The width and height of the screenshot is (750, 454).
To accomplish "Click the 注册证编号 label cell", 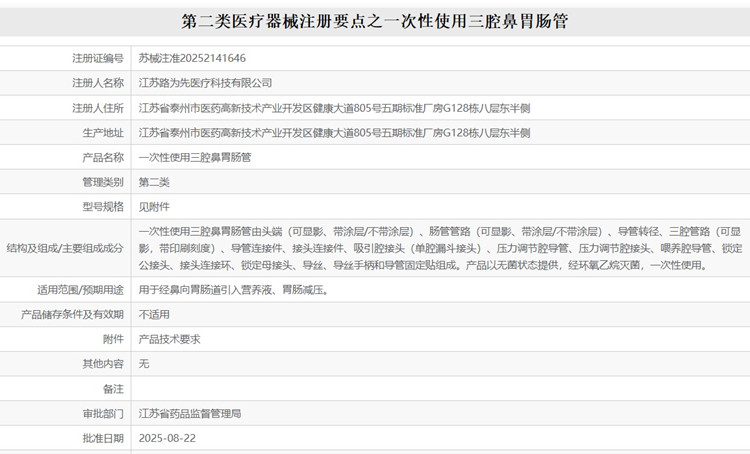I will [97, 59].
